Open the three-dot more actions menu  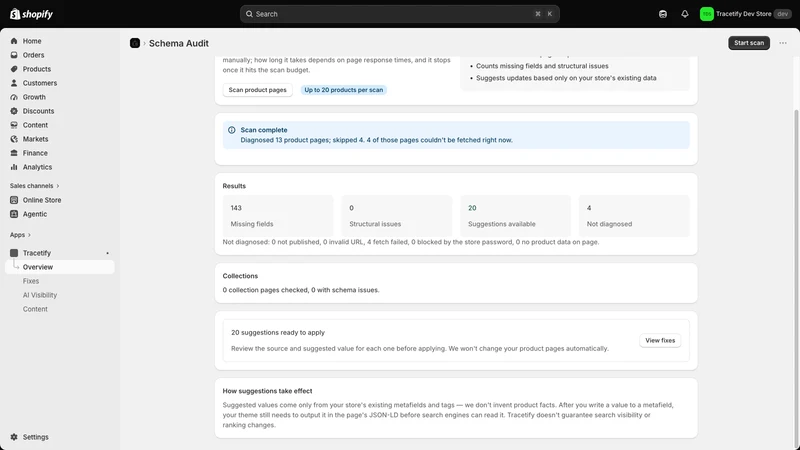783,43
